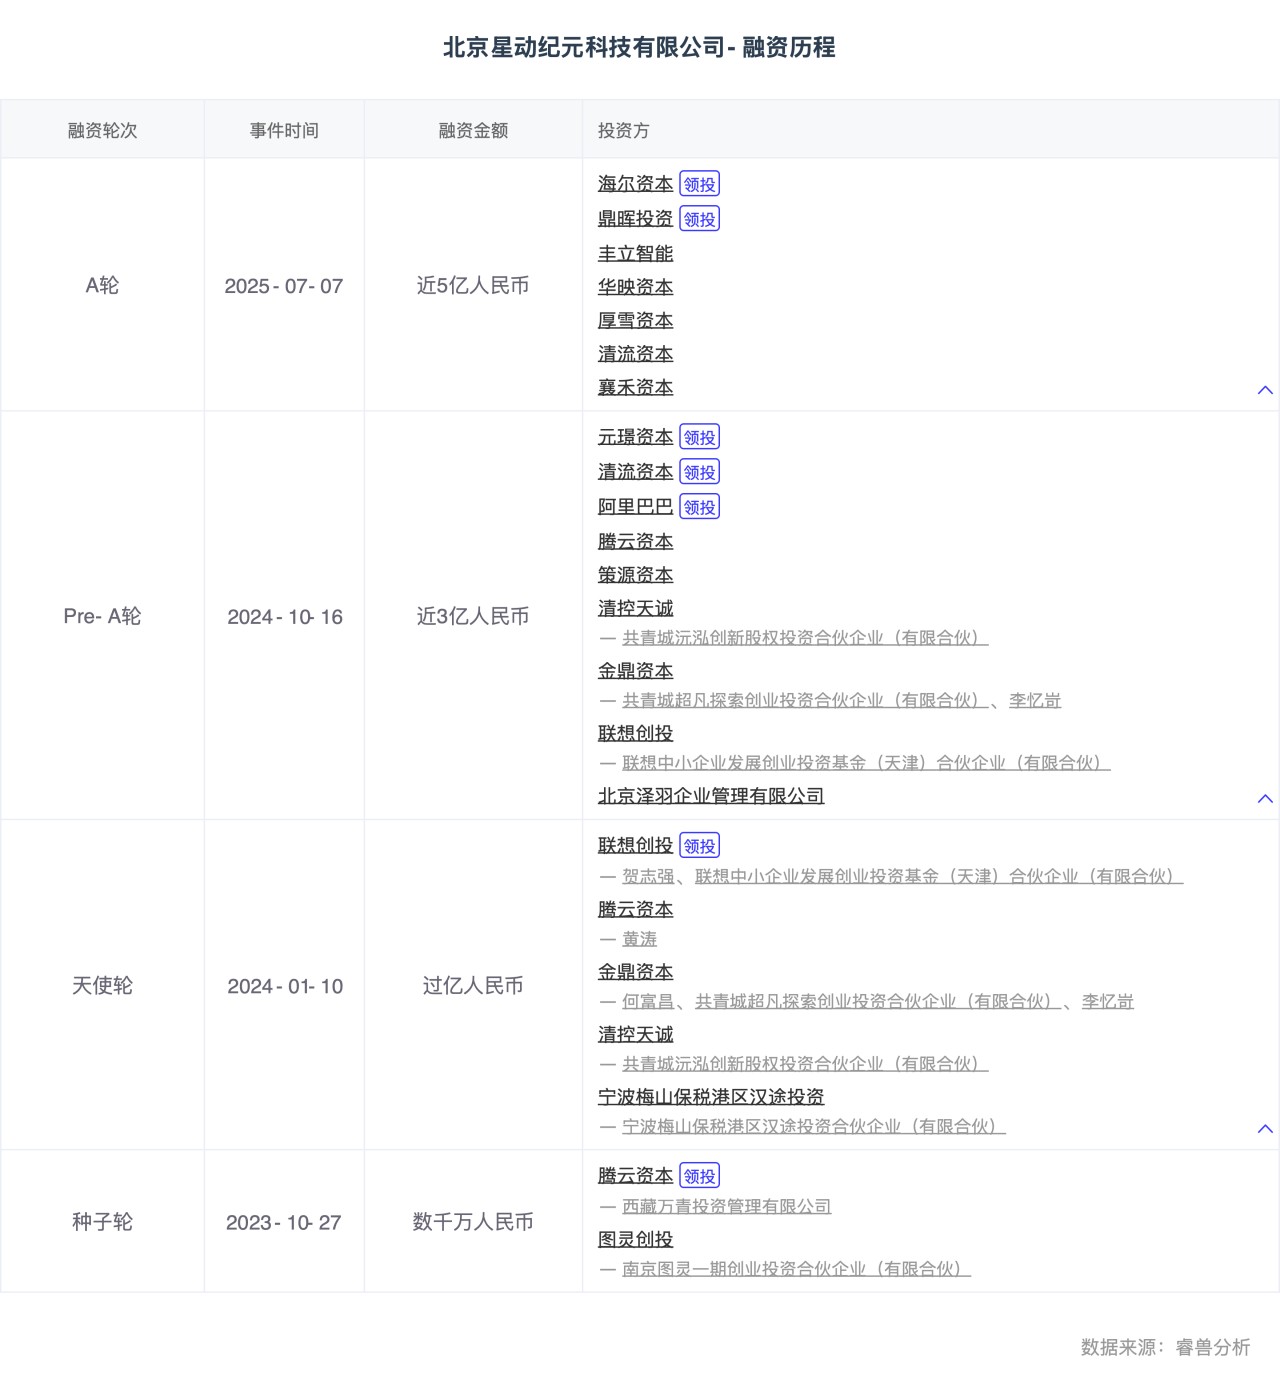Open 腾云资本 link in 种子轮 row

tap(635, 1176)
